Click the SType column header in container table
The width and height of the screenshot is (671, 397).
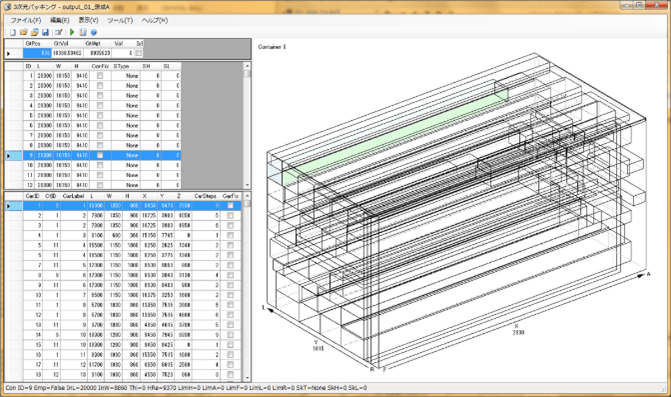[126, 66]
